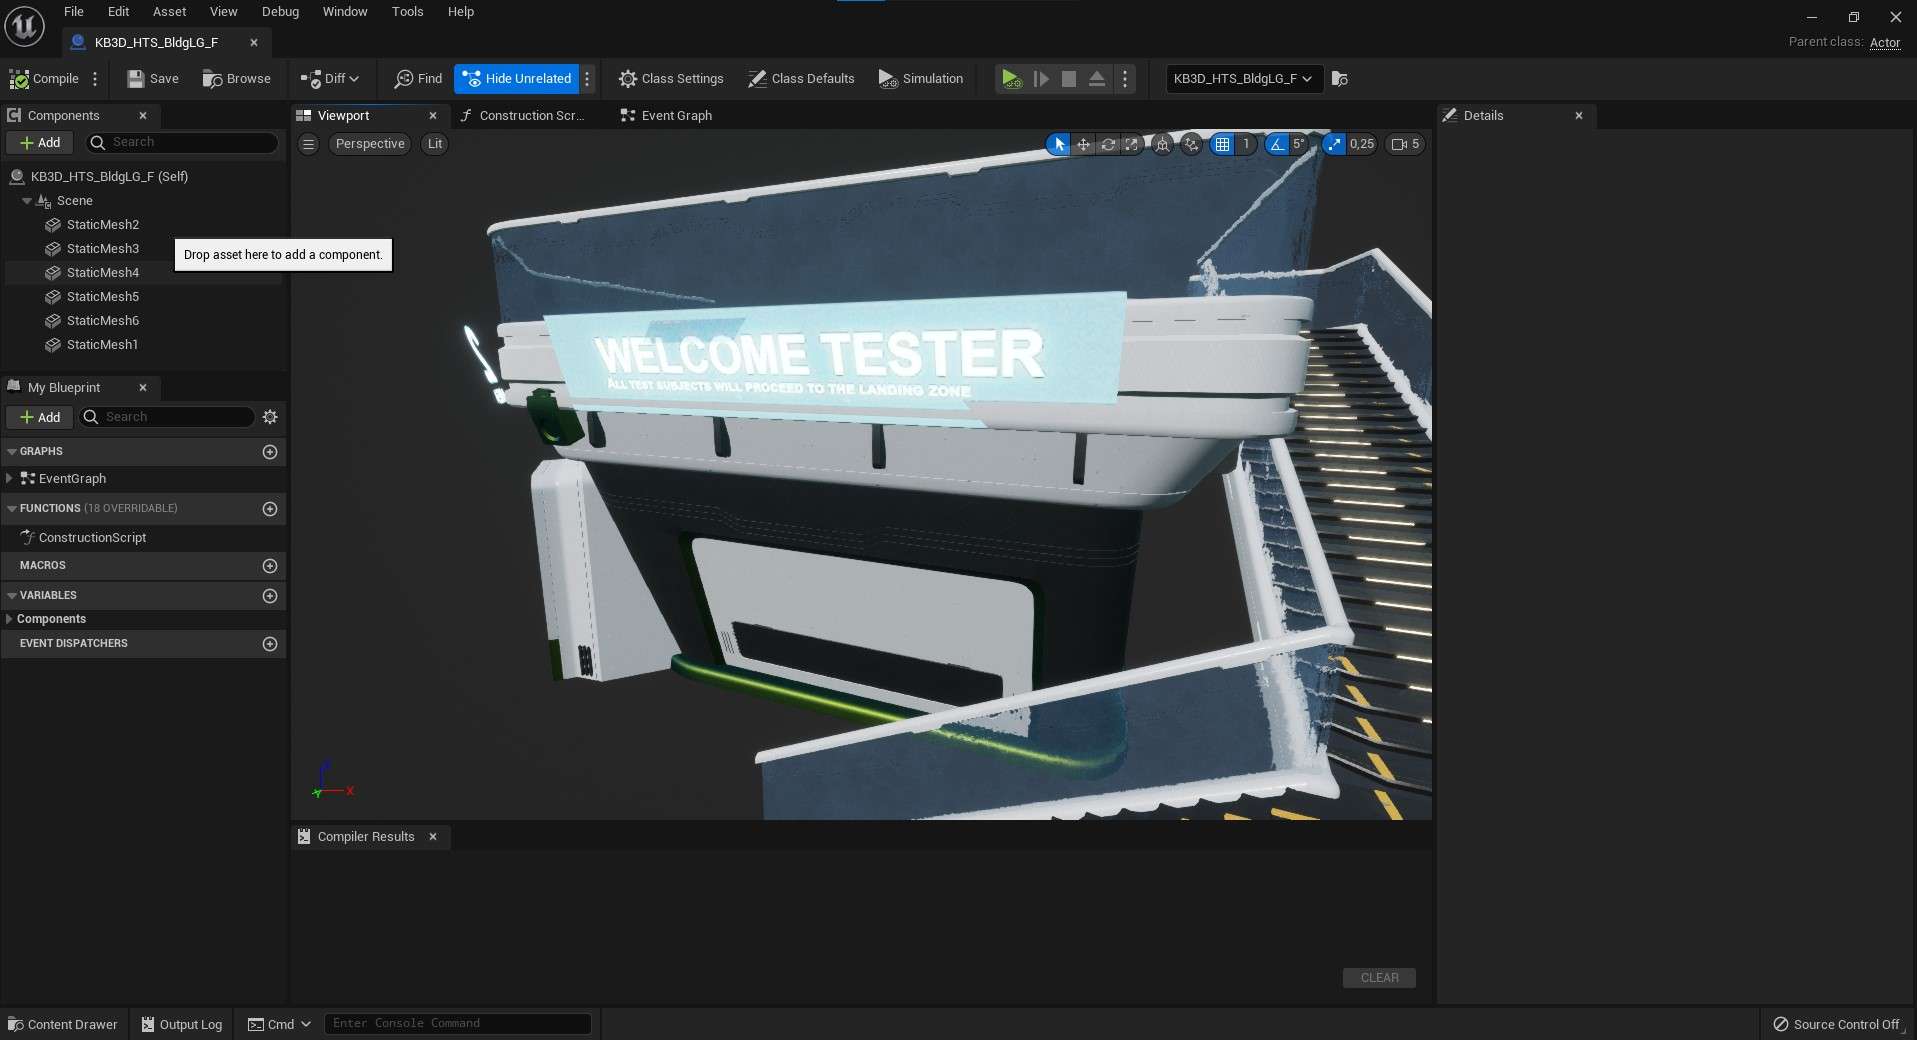
Task: Open the Asset menu
Action: coord(169,12)
